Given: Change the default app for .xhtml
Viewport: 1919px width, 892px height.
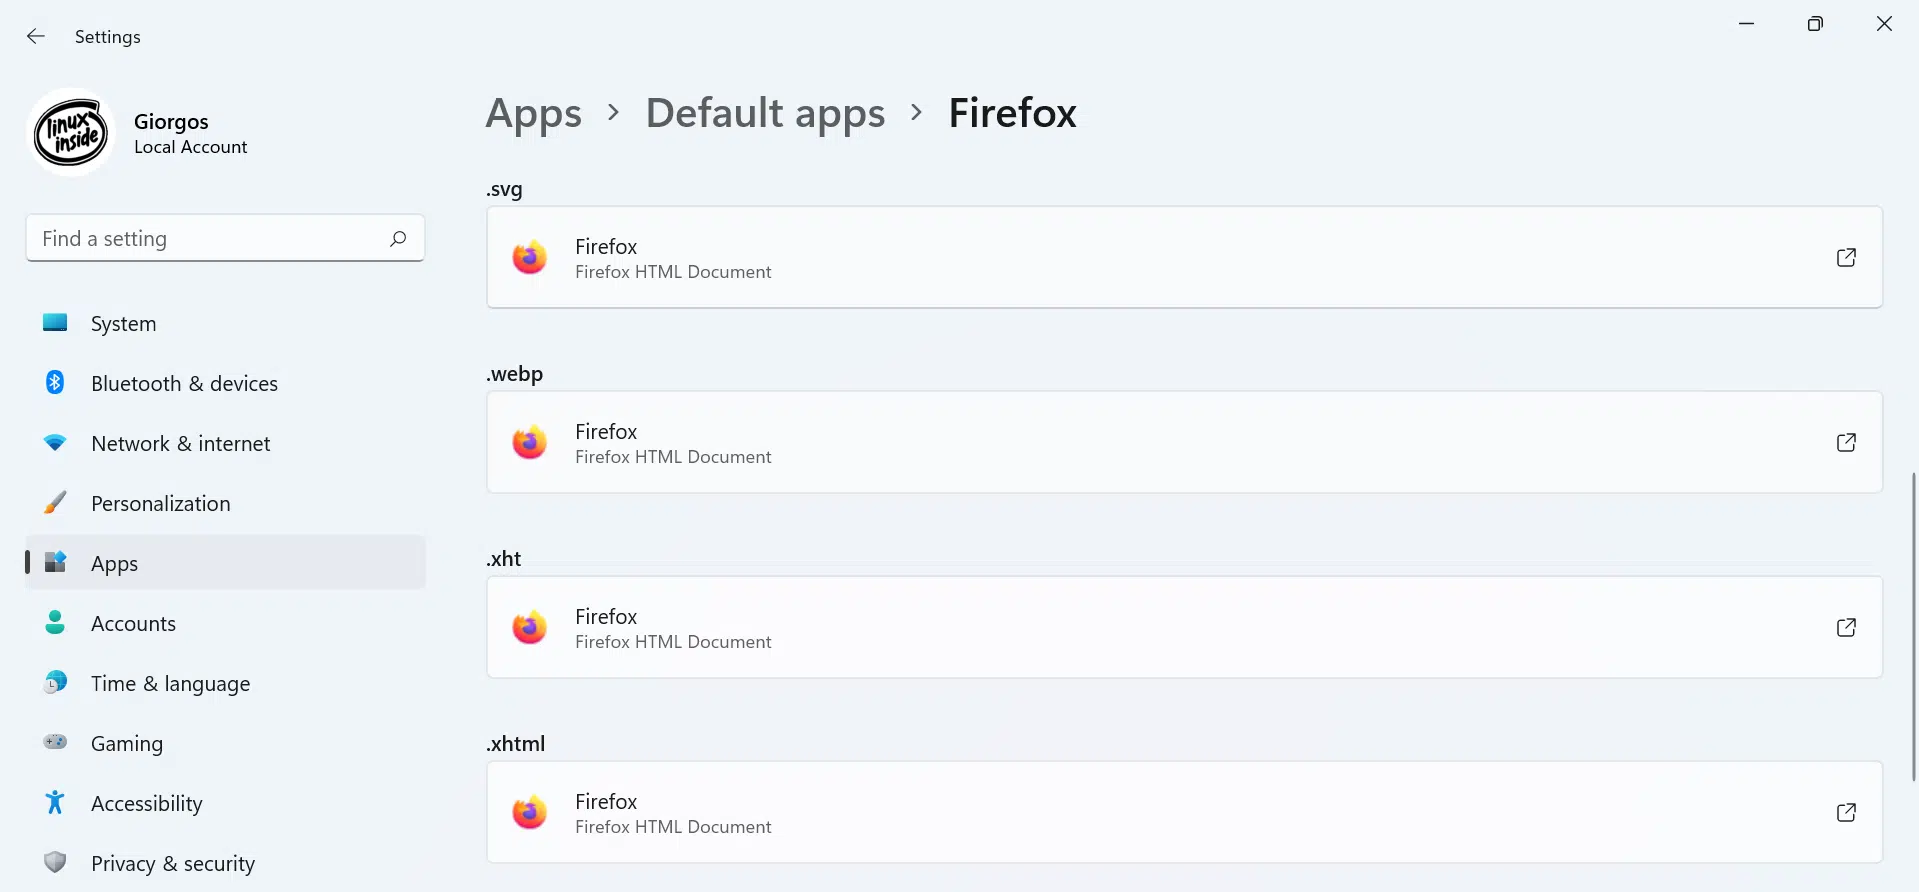Looking at the screenshot, I should click(1184, 812).
